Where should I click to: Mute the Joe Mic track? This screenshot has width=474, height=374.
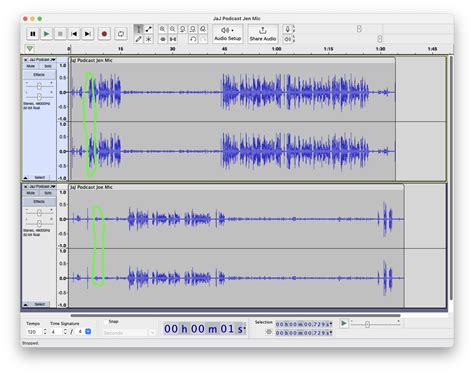(31, 193)
